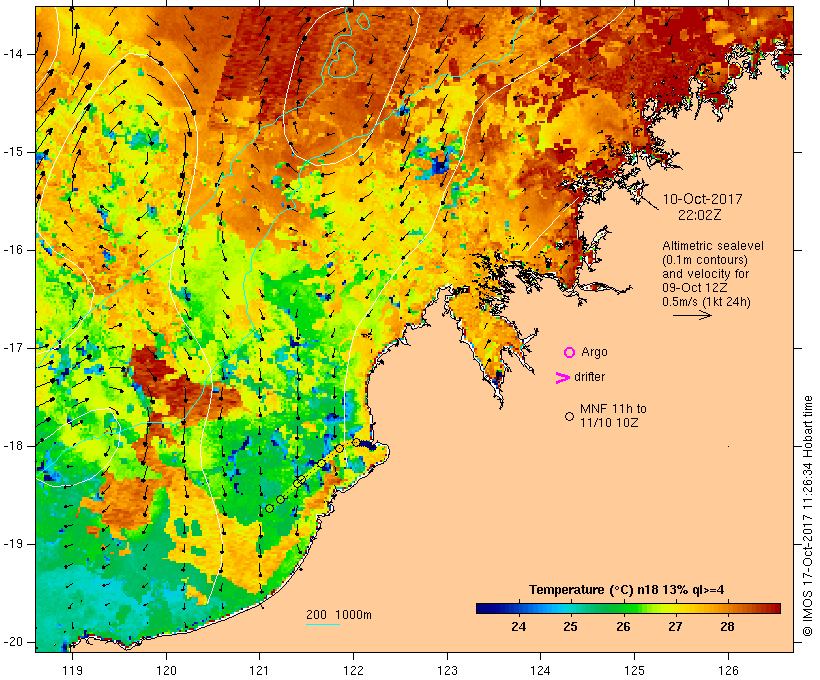Click the '22:02Z' time label
The image size is (820, 680).
(700, 215)
